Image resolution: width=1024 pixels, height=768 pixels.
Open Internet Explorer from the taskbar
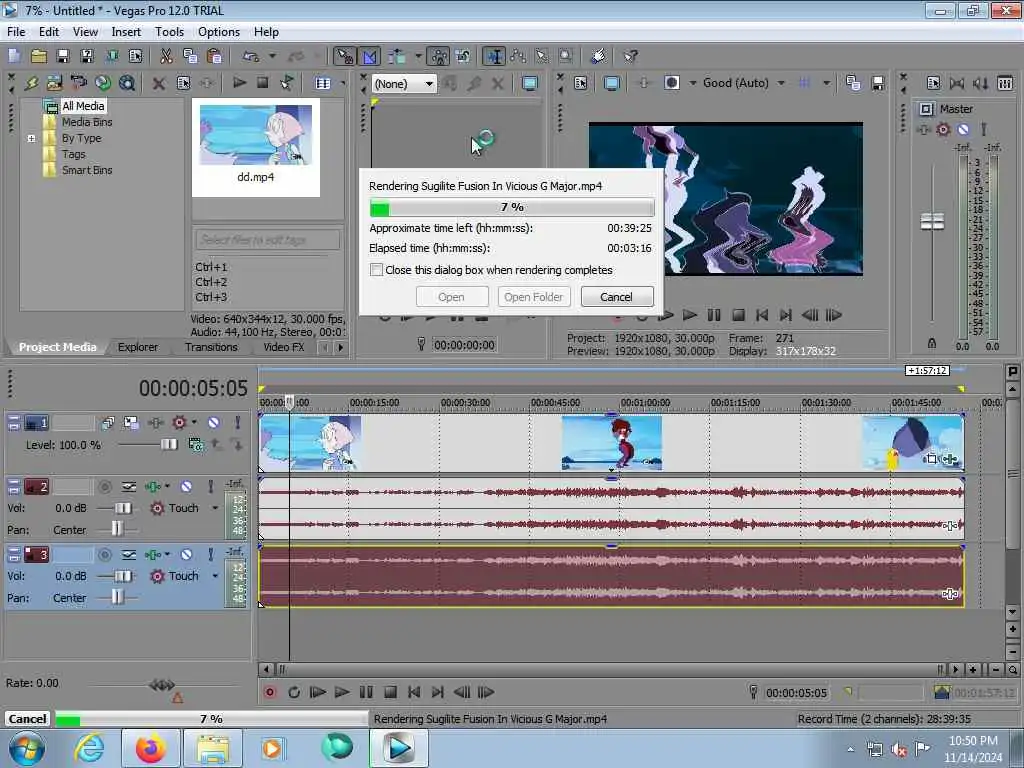(89, 748)
